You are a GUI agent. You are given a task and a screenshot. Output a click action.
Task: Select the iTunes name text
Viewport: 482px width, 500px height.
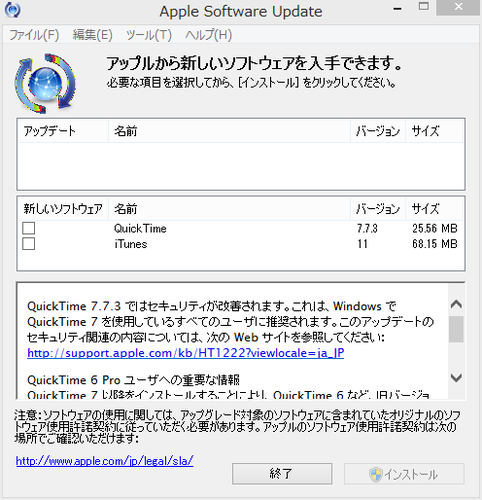(x=130, y=244)
